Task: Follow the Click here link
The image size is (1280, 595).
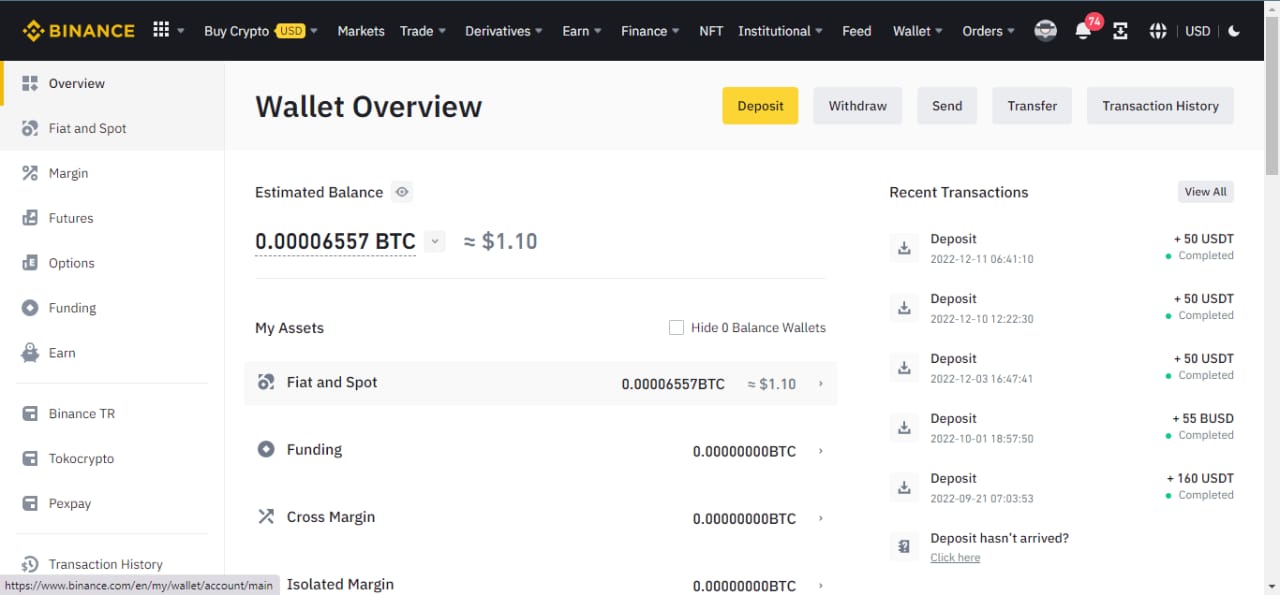Action: [x=955, y=558]
